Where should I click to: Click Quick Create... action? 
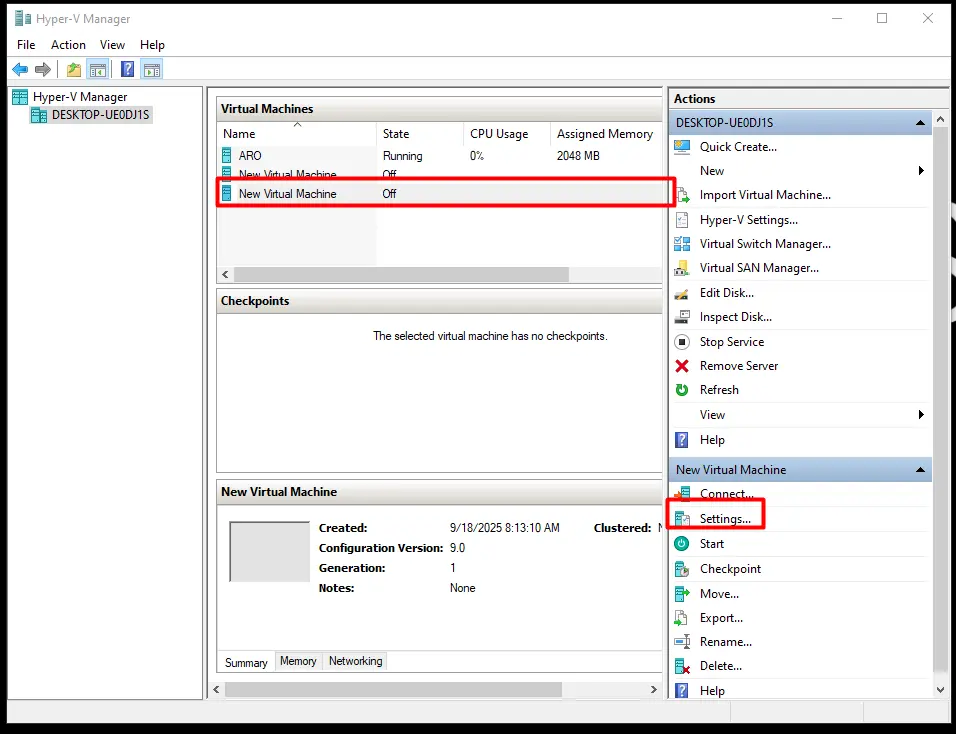(x=738, y=147)
